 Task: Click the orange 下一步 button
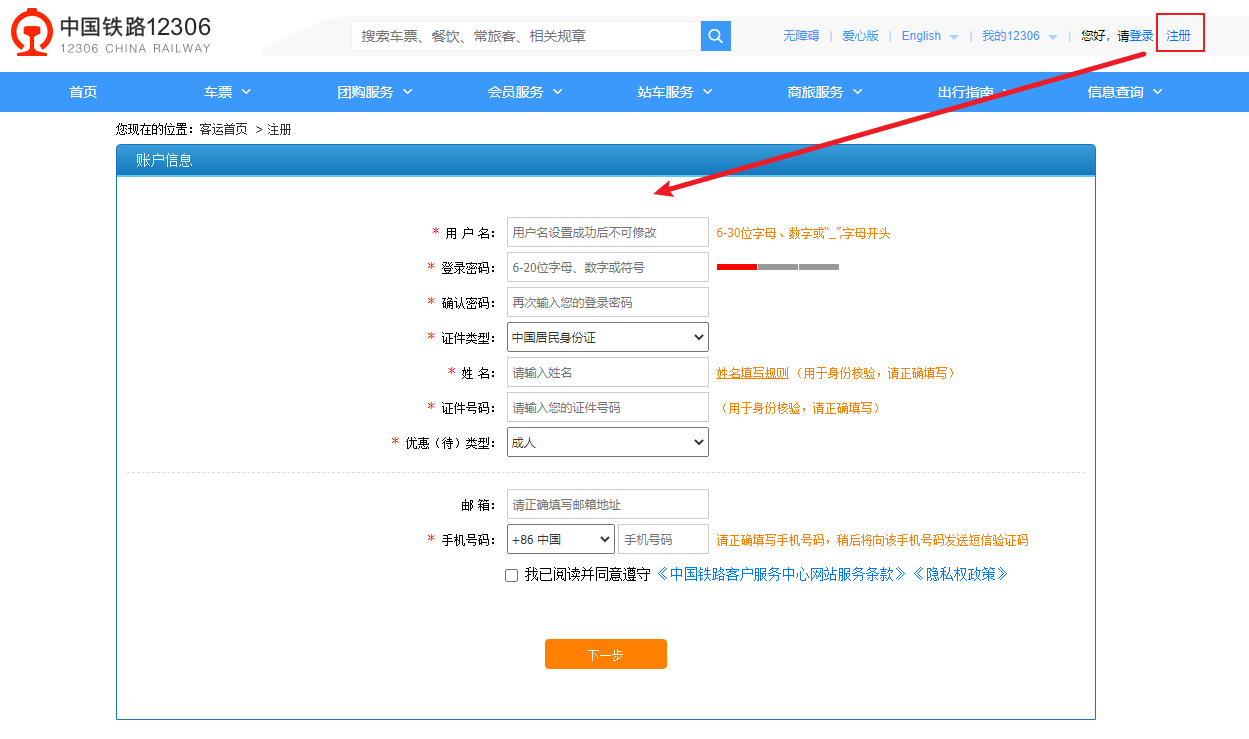tap(605, 654)
